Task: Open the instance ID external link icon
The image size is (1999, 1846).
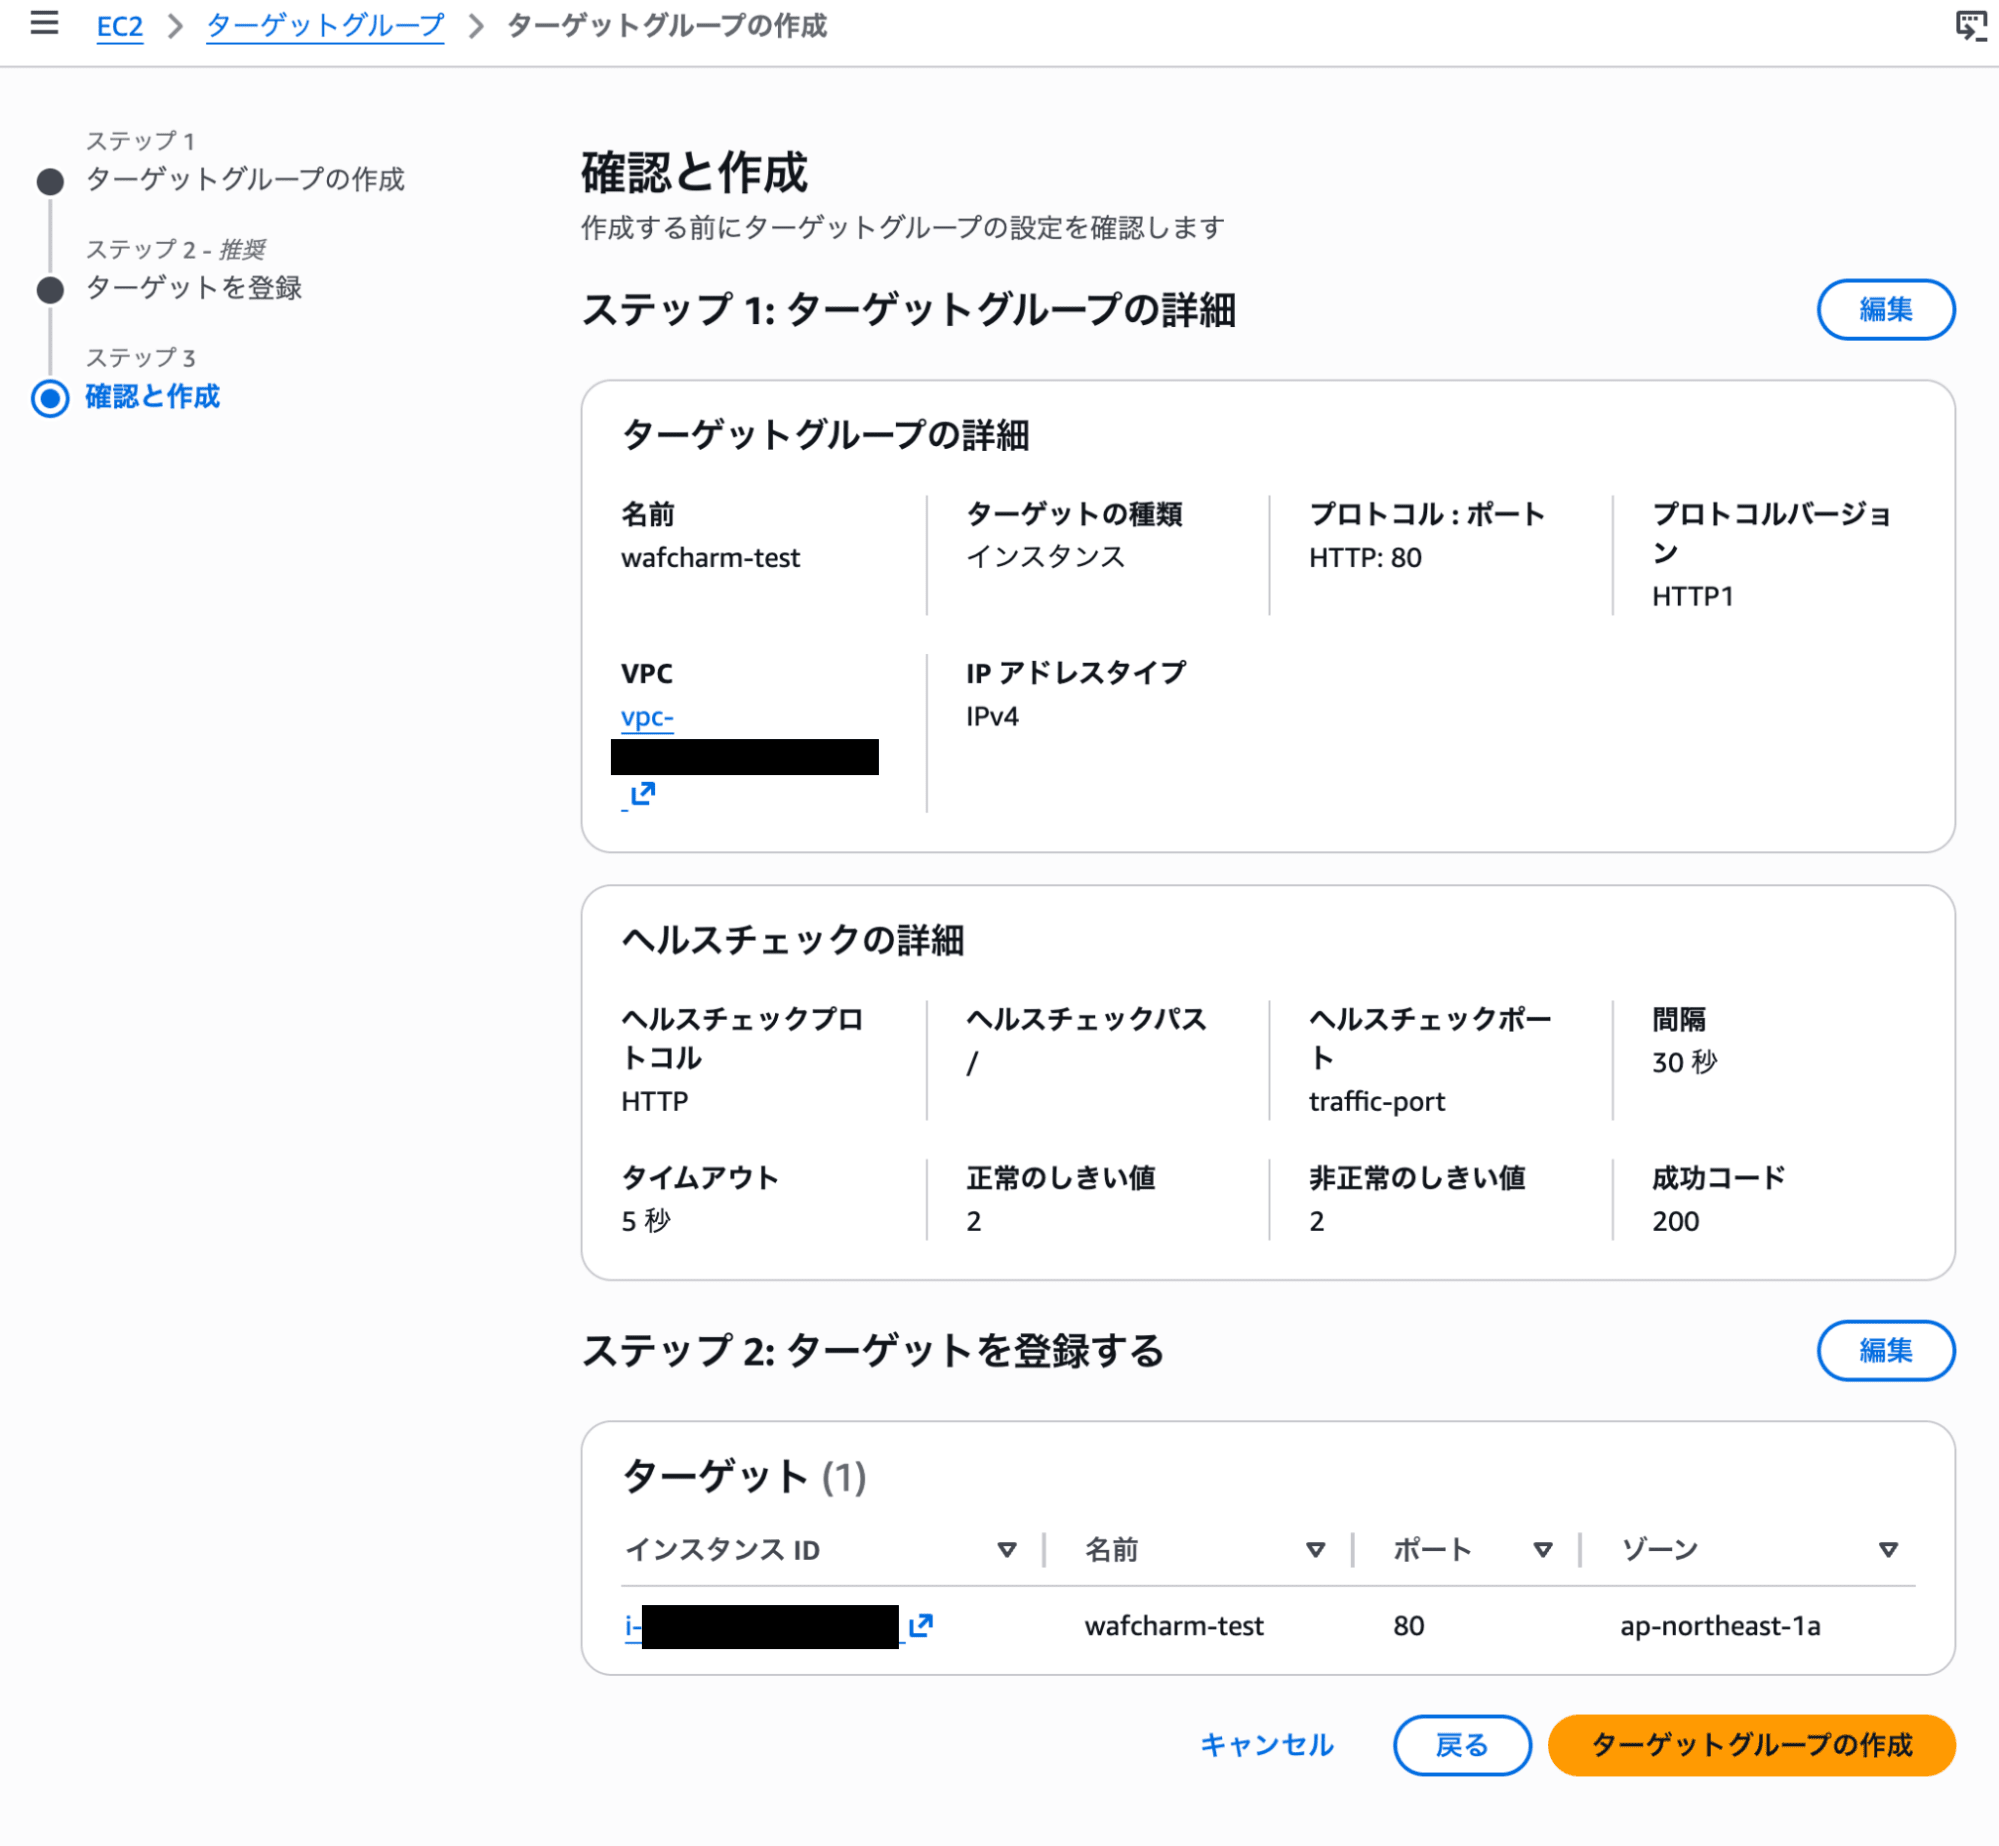Action: [920, 1625]
